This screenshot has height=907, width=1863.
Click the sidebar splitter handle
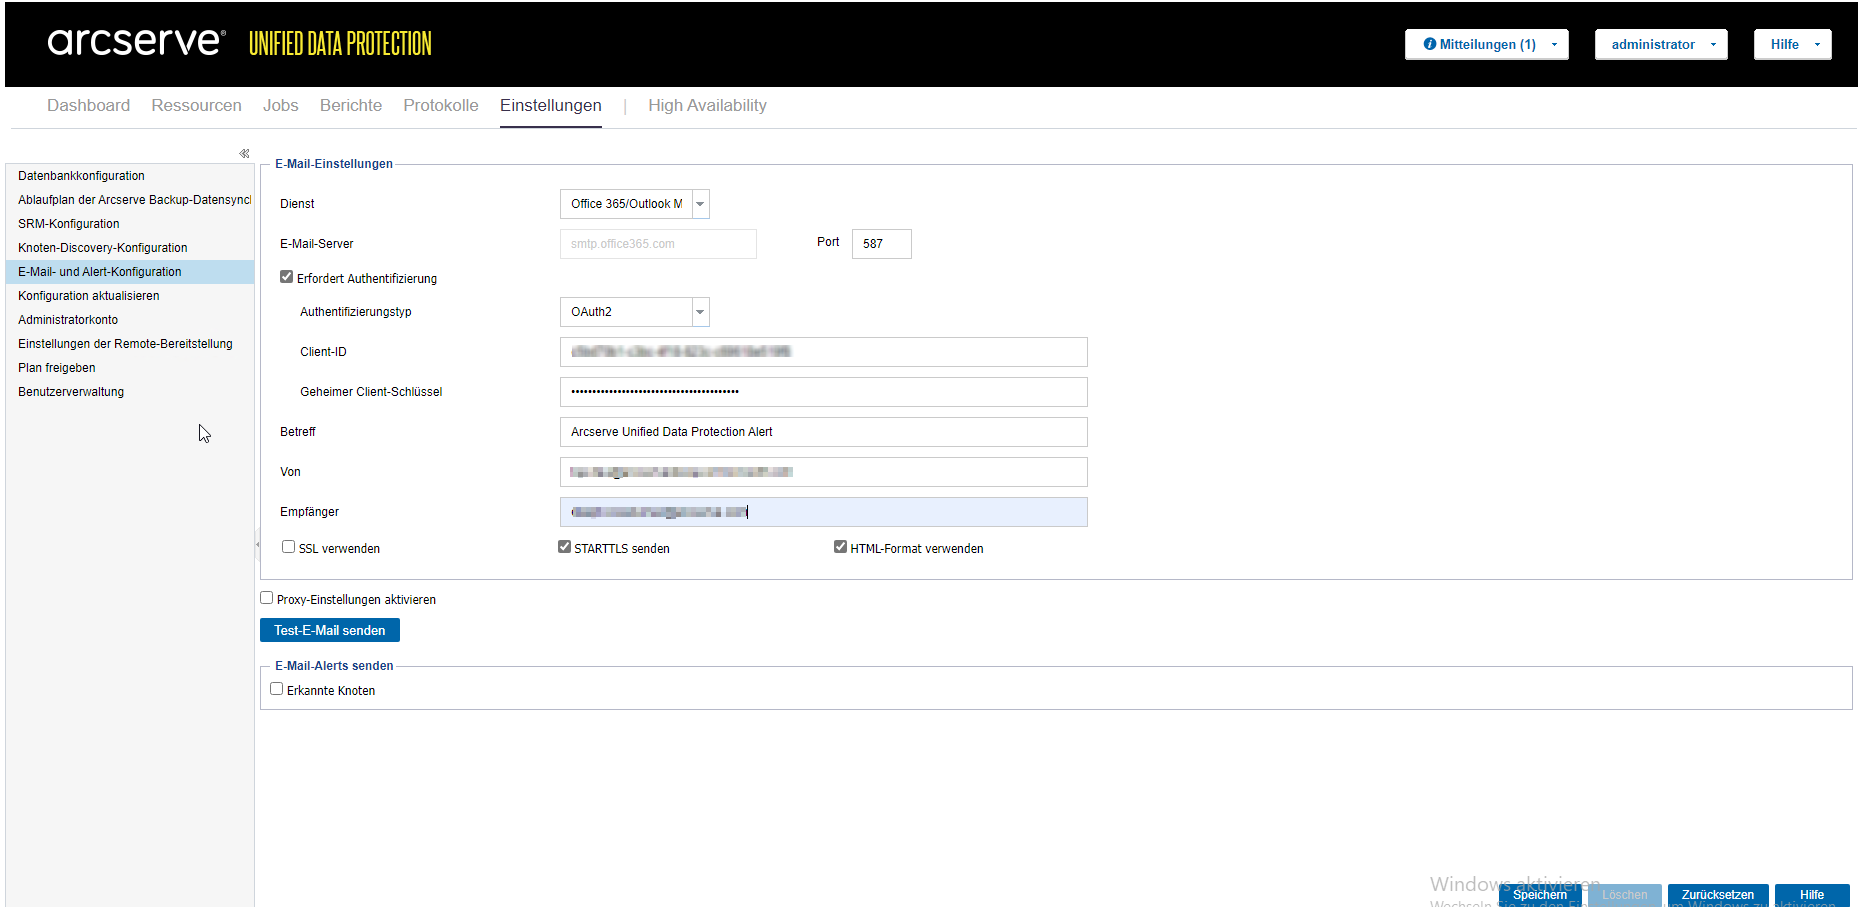(257, 545)
